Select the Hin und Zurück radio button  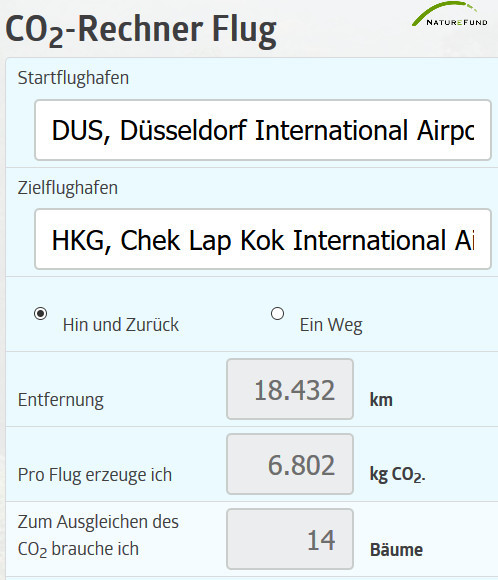pos(40,314)
